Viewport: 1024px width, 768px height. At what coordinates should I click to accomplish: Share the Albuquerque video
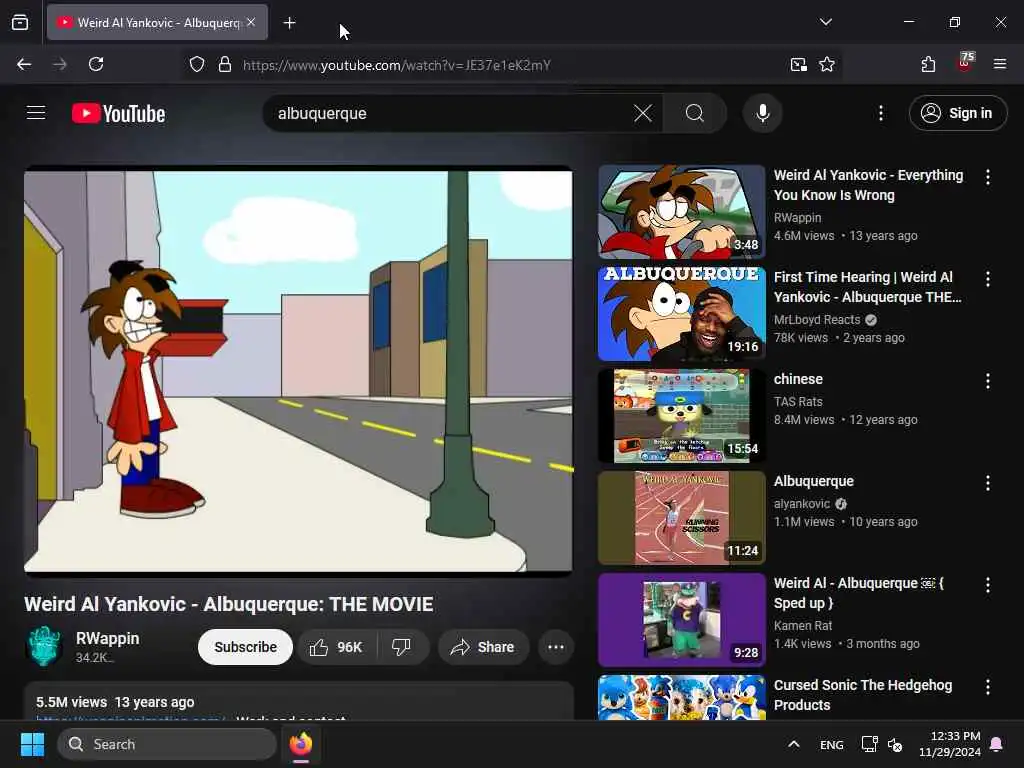[483, 647]
